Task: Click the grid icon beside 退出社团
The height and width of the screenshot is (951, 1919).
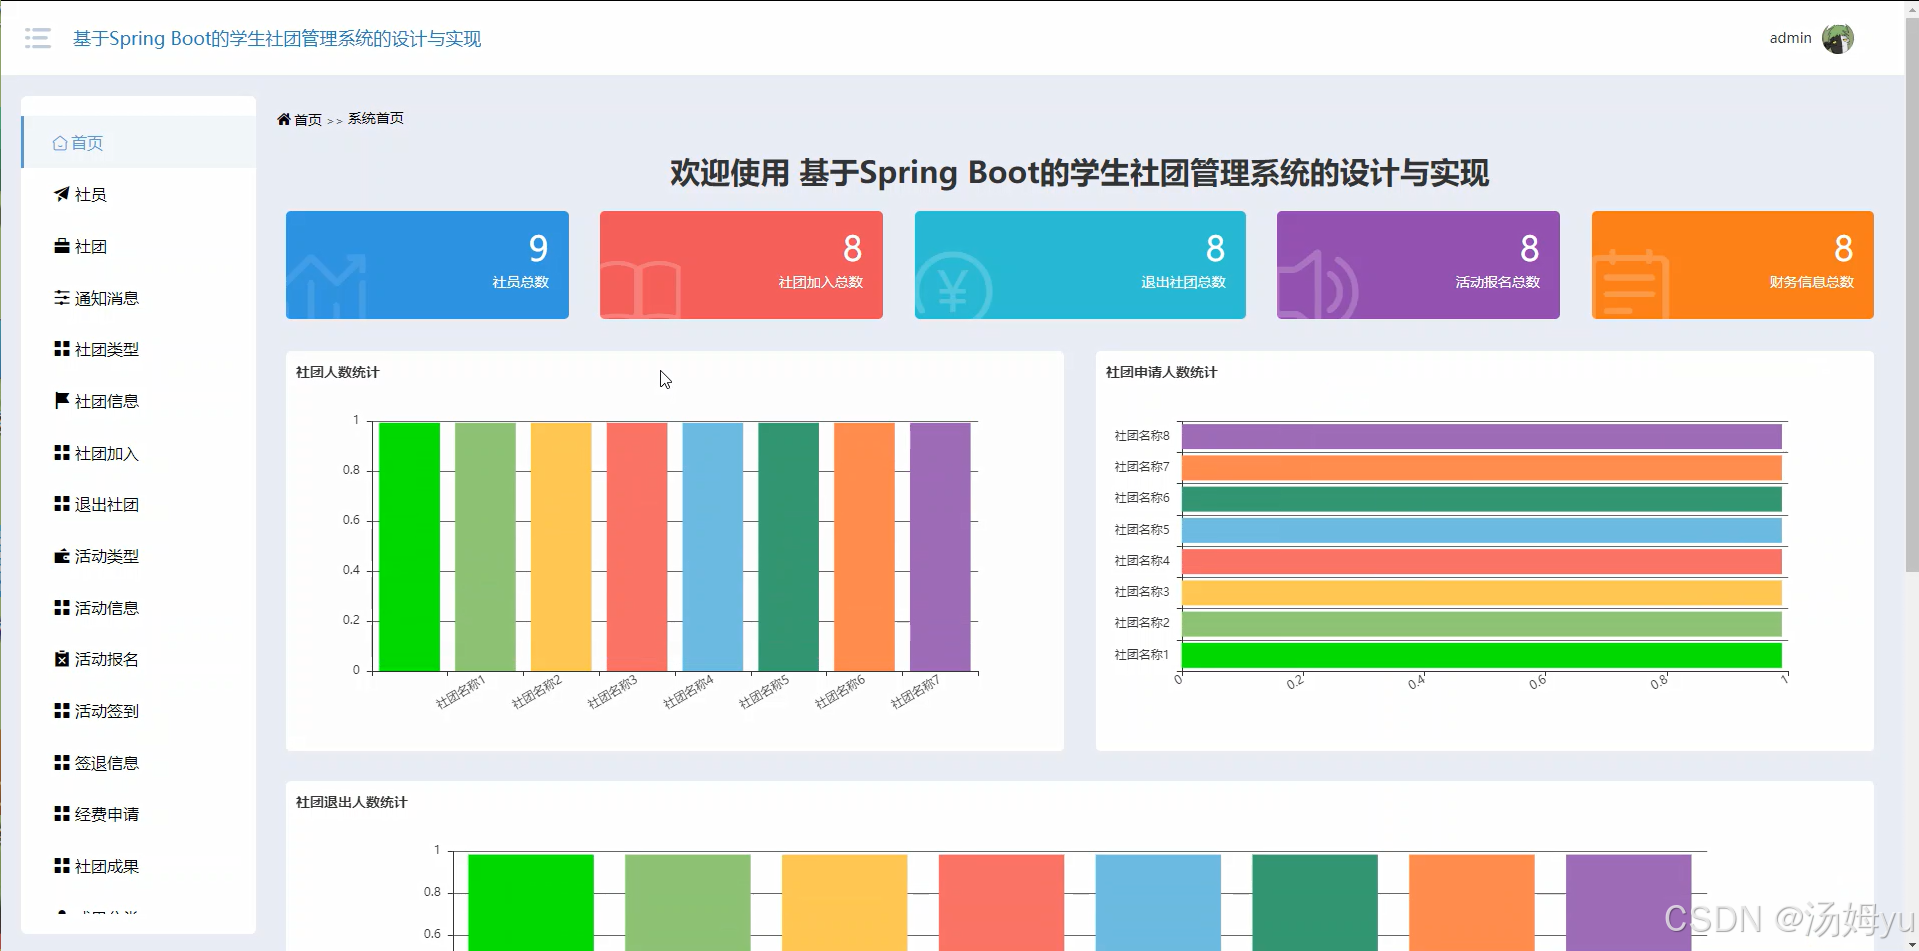Action: (x=62, y=504)
